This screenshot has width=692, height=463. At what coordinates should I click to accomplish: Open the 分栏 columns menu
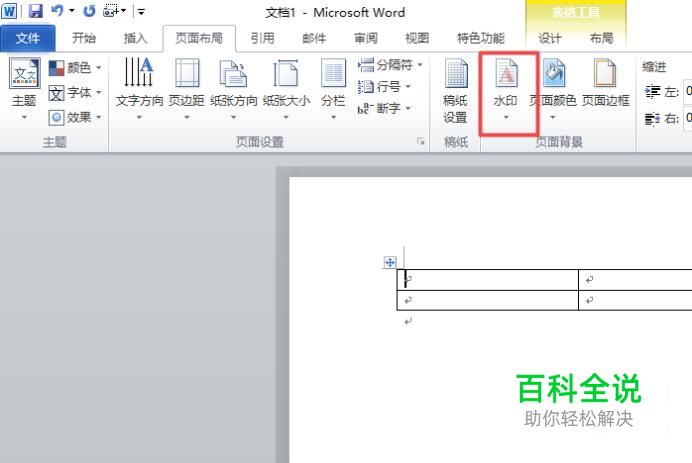coord(333,88)
